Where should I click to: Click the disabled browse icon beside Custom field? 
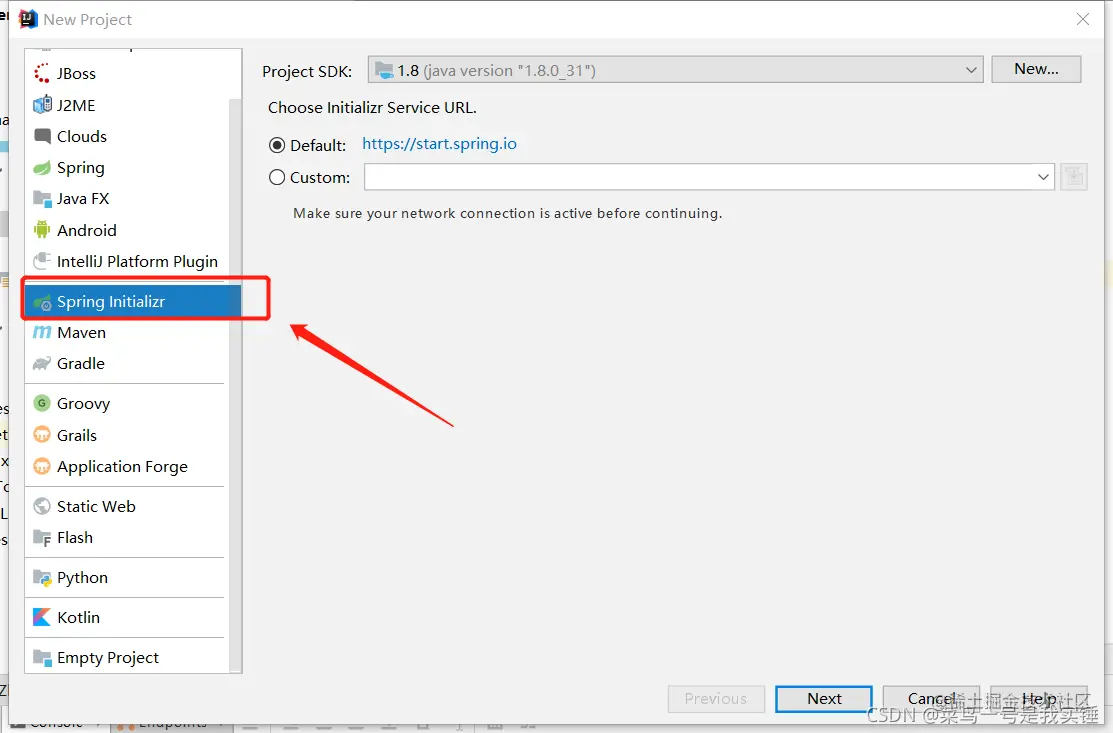[1074, 177]
